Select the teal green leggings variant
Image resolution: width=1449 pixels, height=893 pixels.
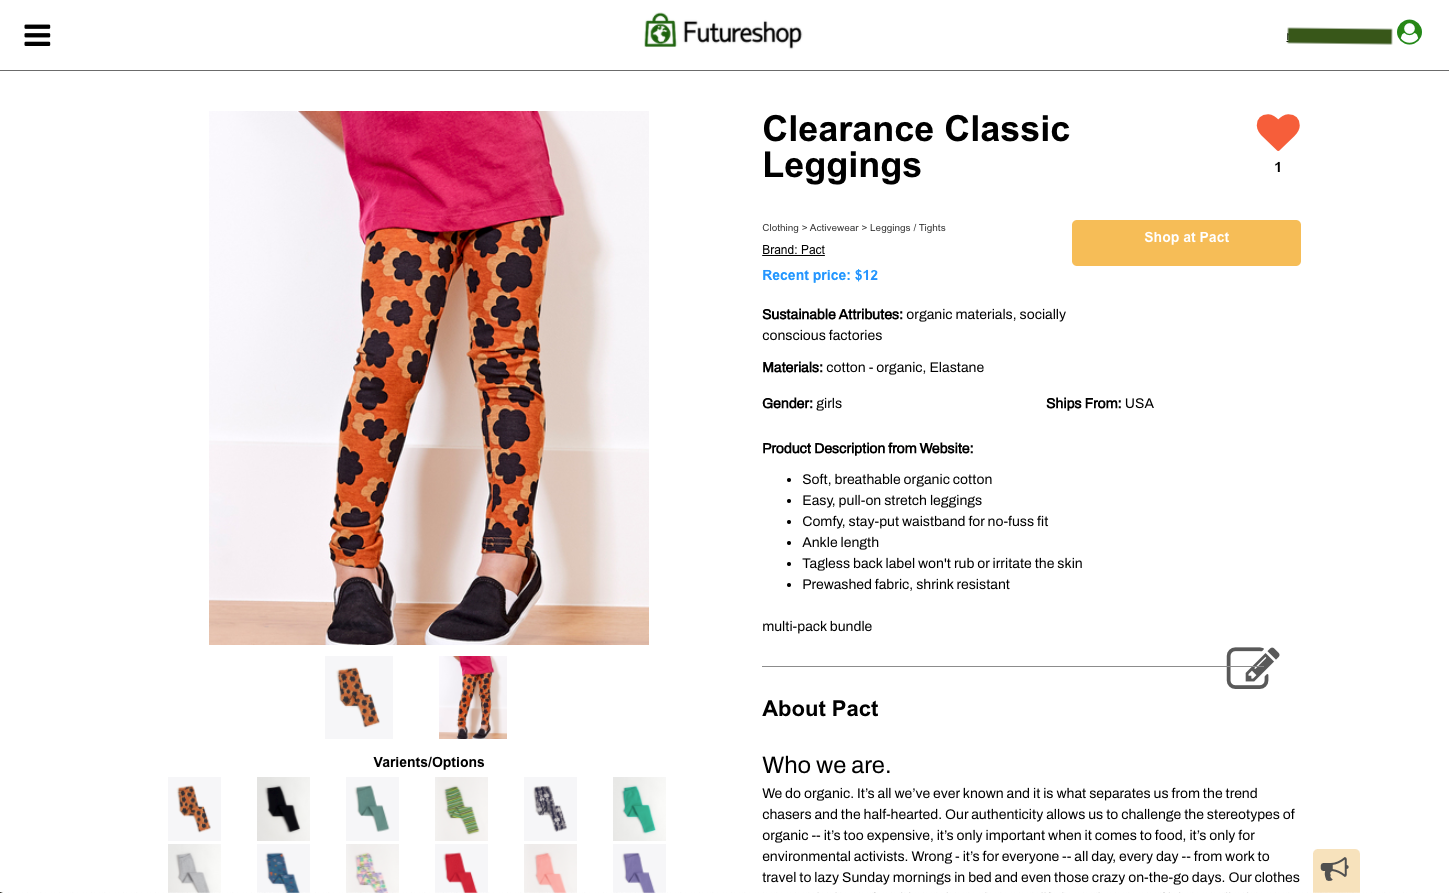(639, 809)
